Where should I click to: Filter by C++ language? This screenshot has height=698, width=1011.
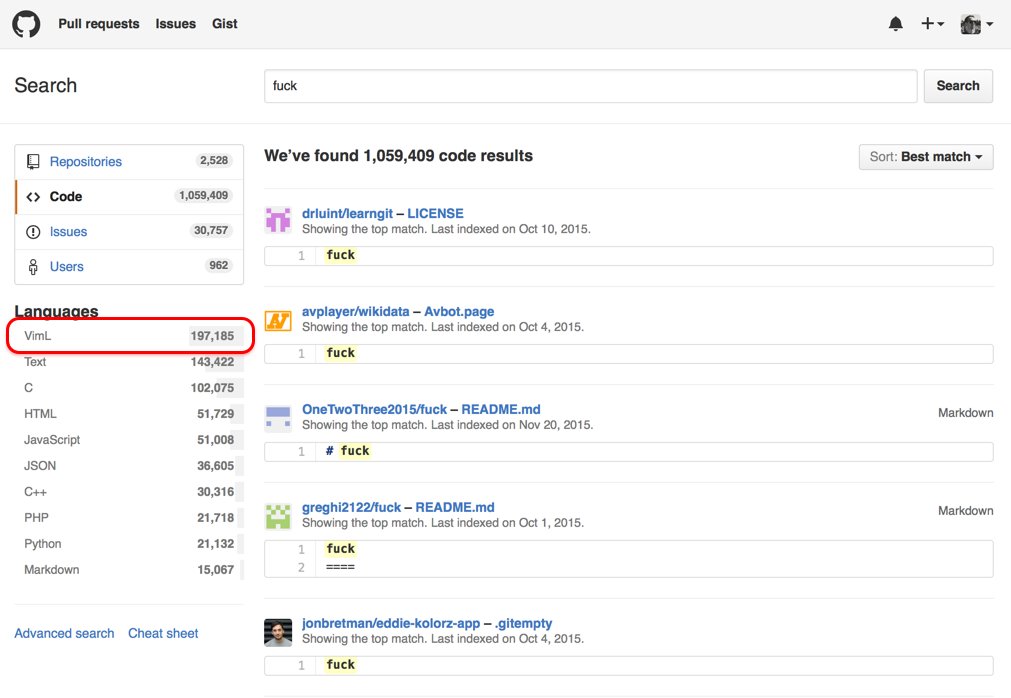(x=129, y=492)
